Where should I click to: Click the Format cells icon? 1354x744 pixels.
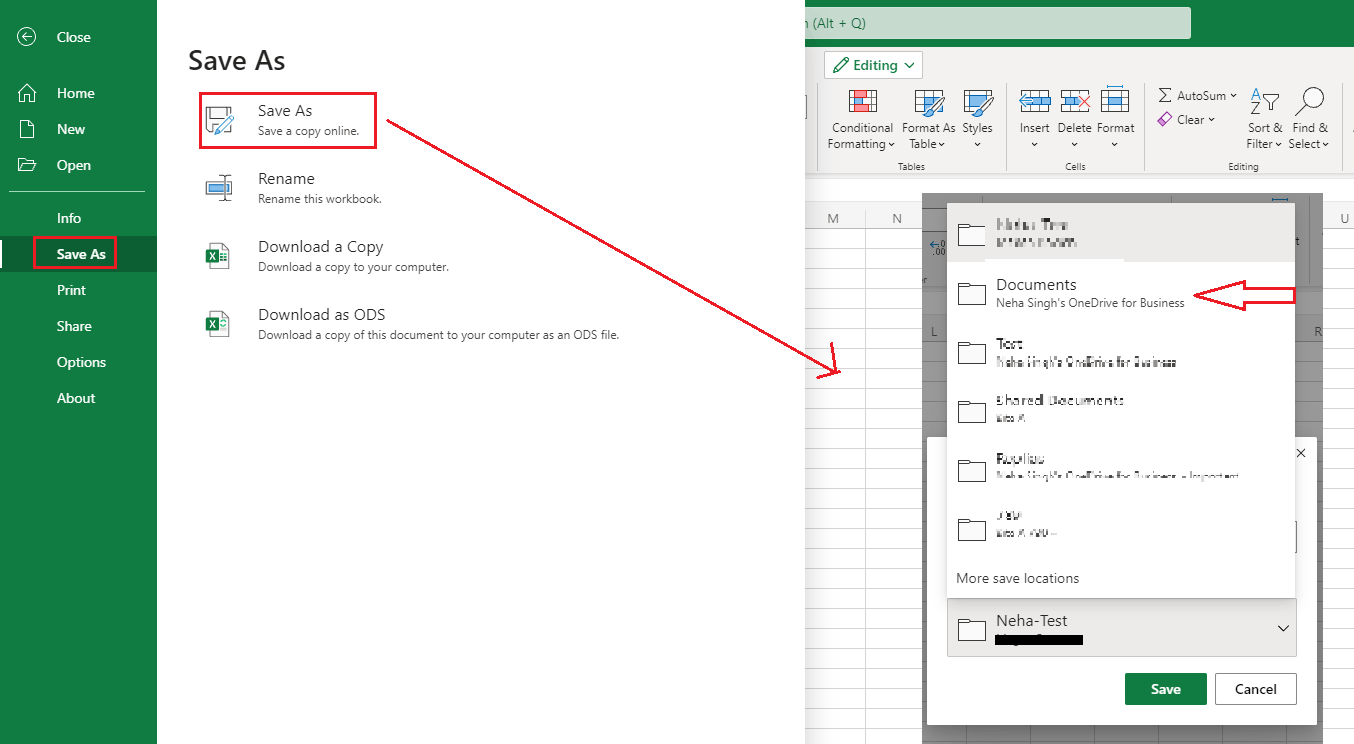1115,100
